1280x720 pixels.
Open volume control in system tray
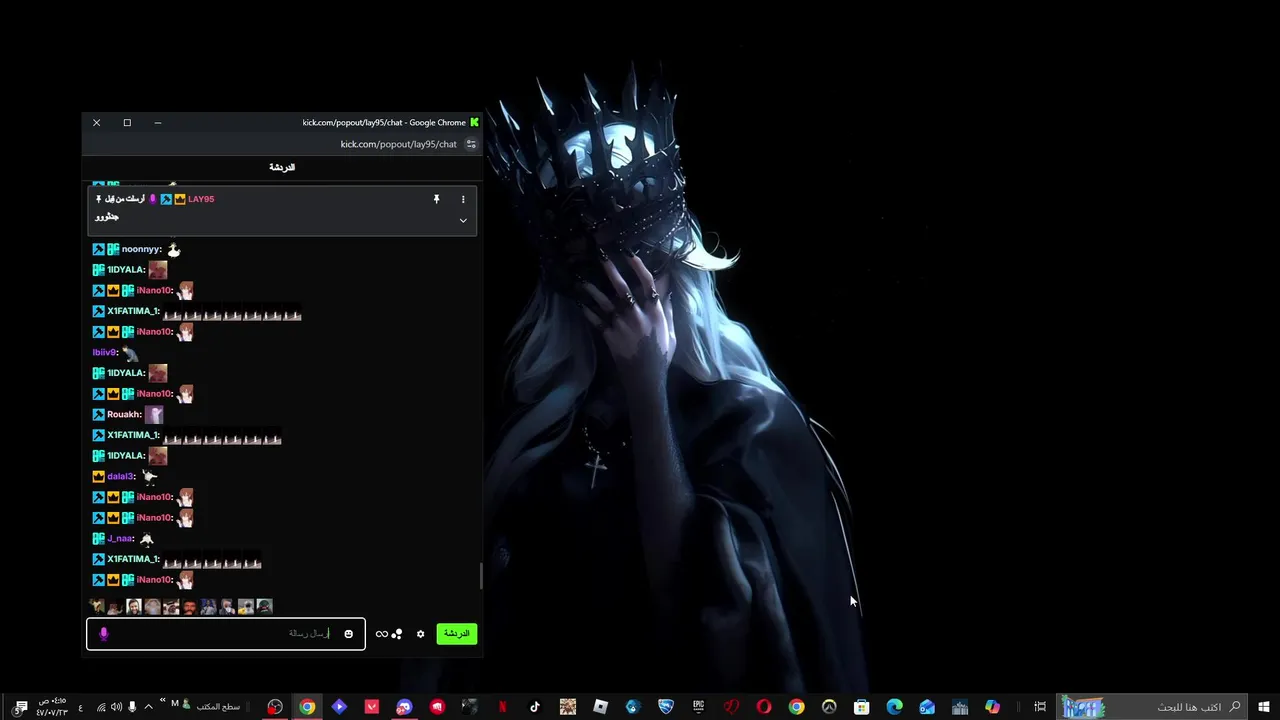116,707
